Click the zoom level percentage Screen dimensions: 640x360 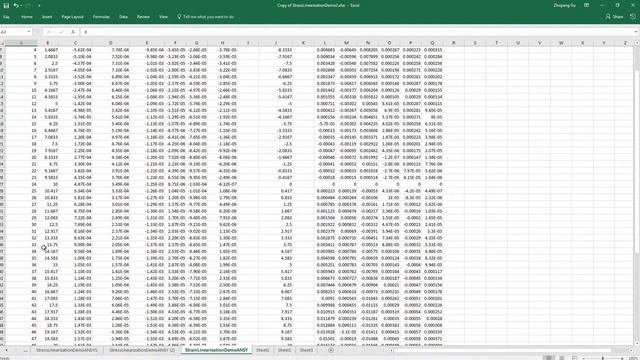(x=632, y=358)
